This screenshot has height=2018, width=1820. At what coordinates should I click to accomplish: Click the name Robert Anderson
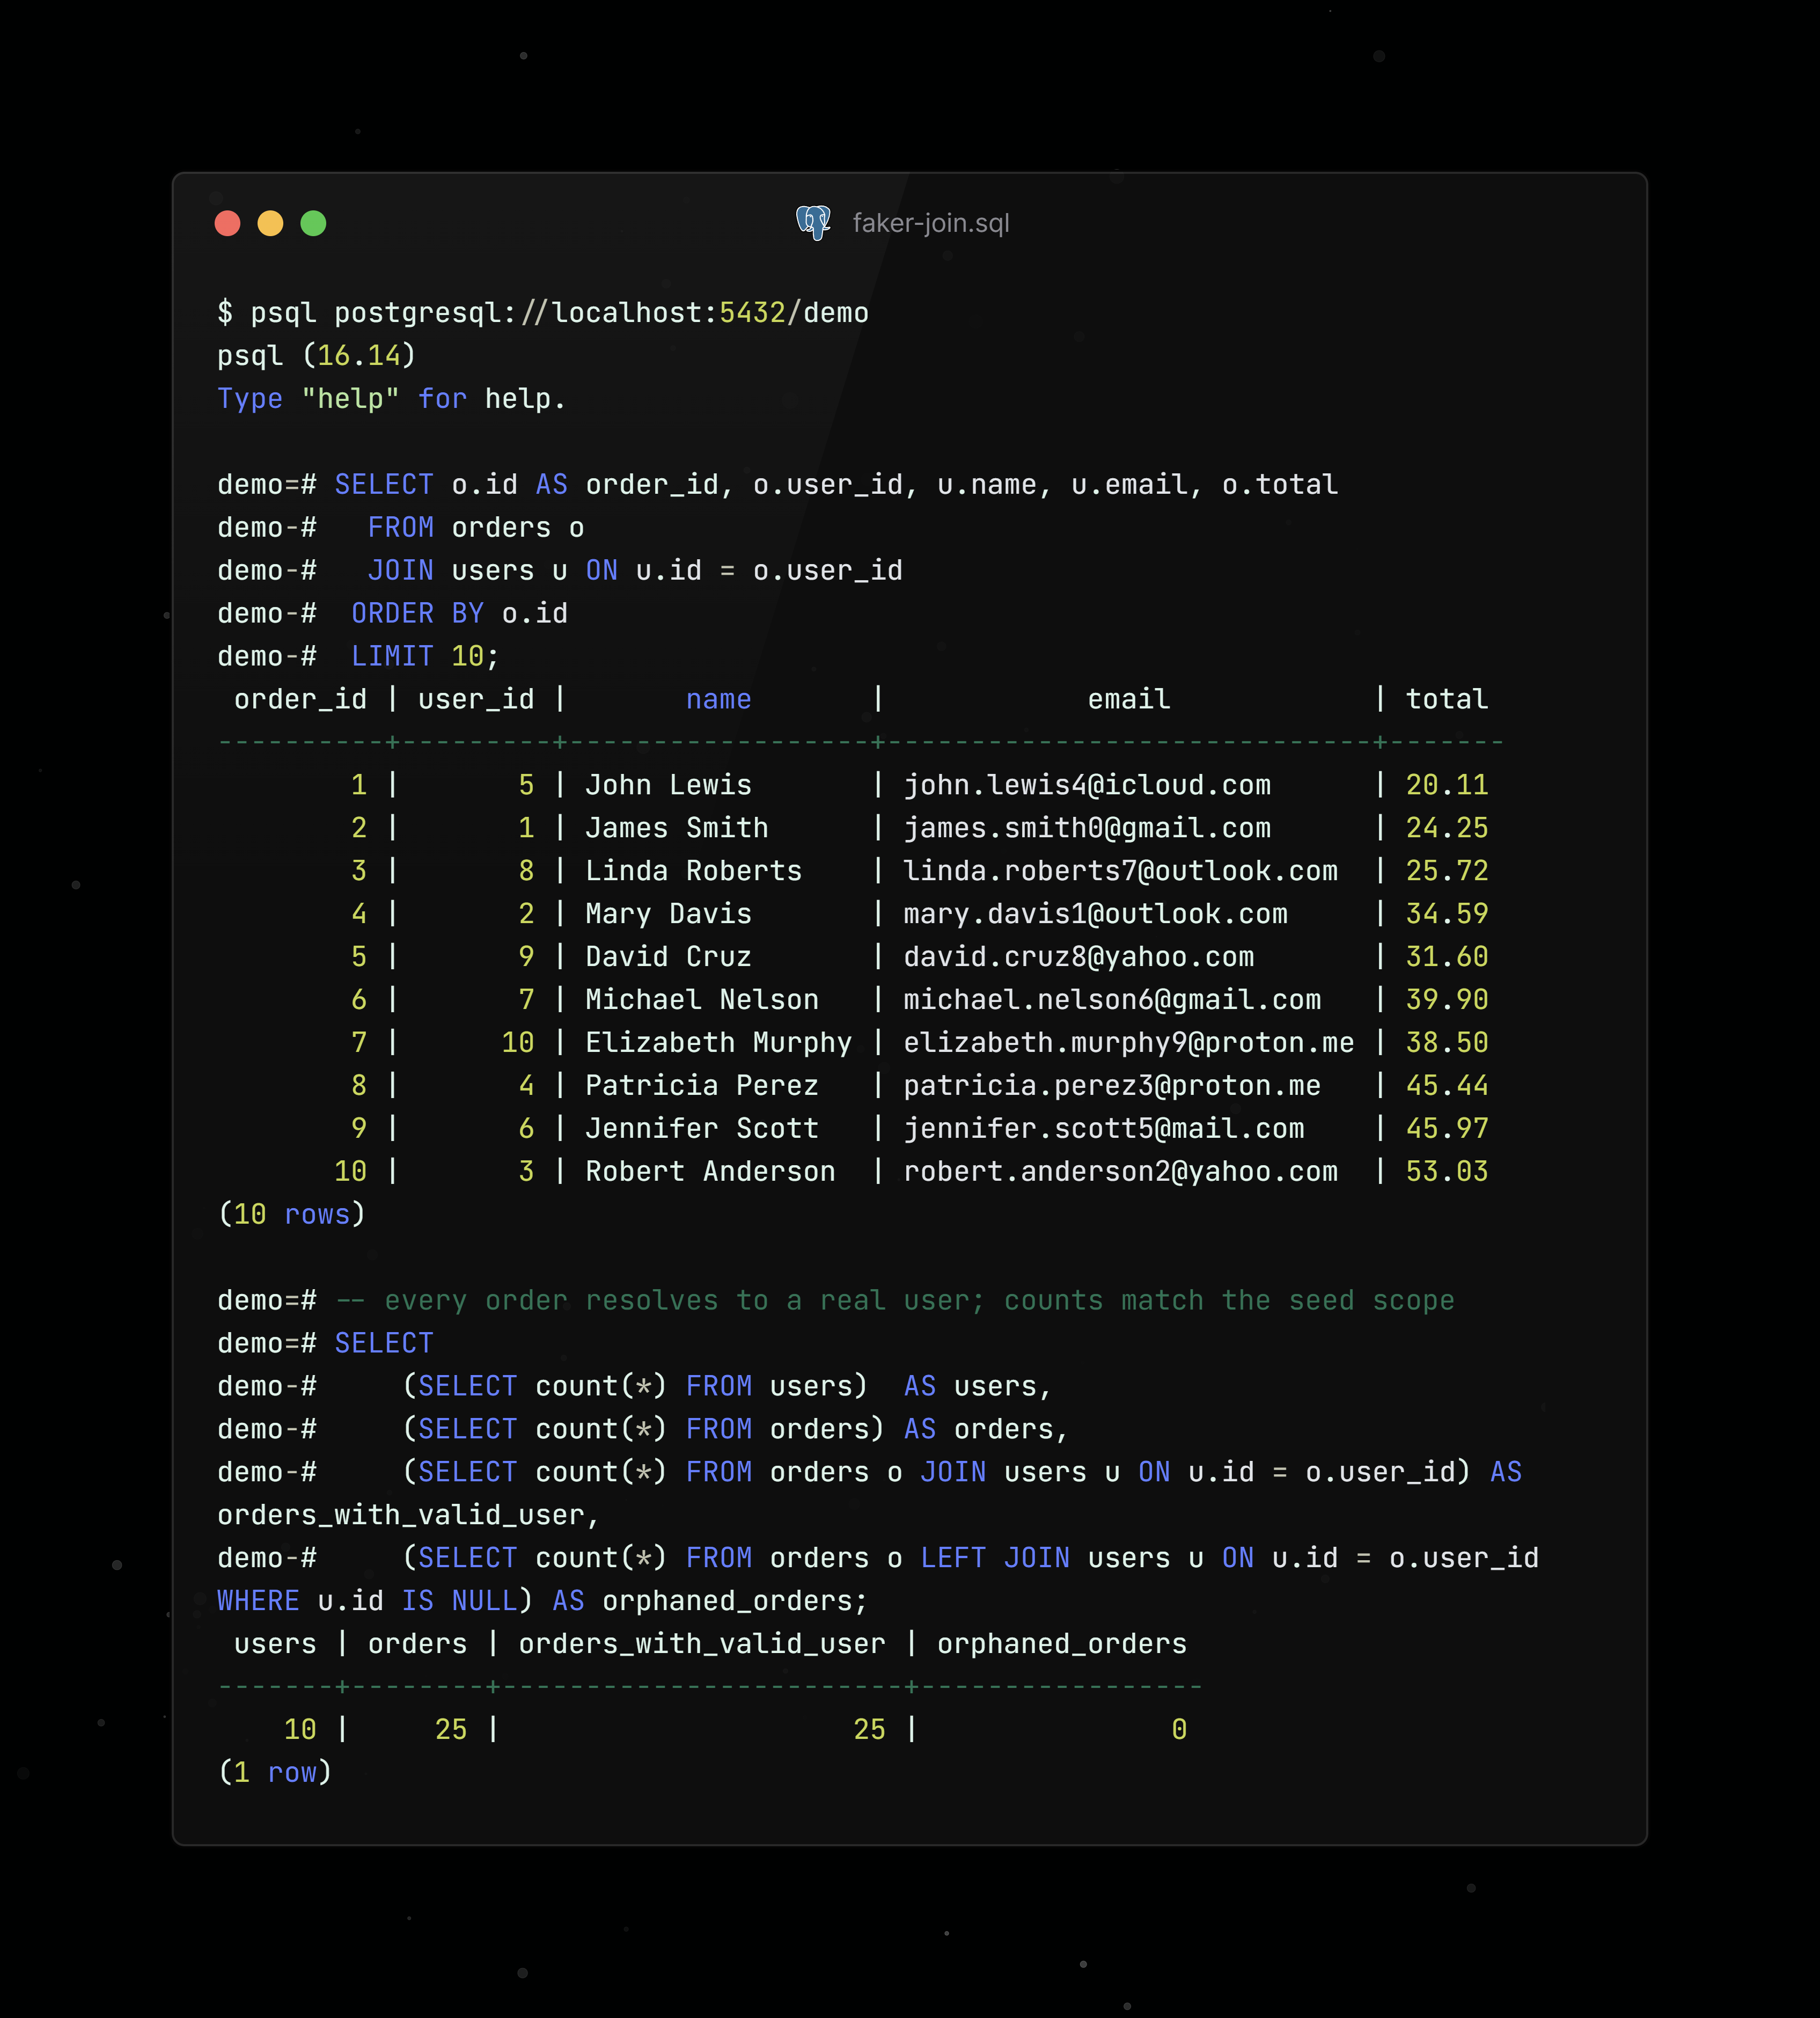(x=710, y=1172)
